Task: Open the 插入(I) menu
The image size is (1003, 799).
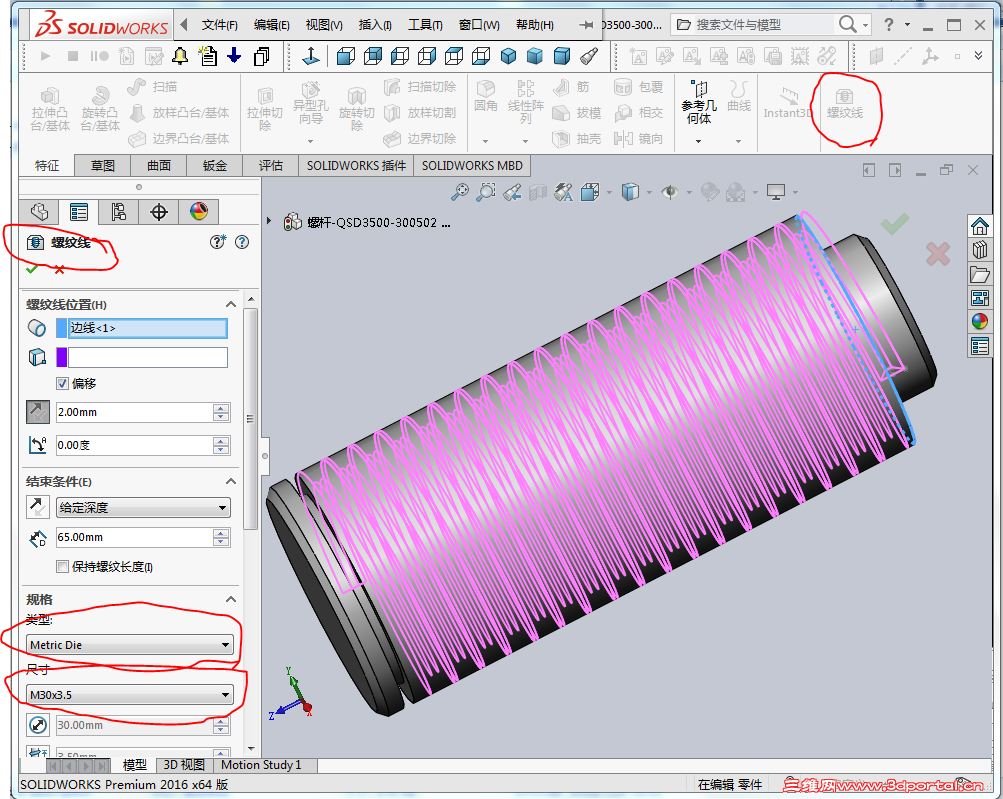Action: [375, 25]
